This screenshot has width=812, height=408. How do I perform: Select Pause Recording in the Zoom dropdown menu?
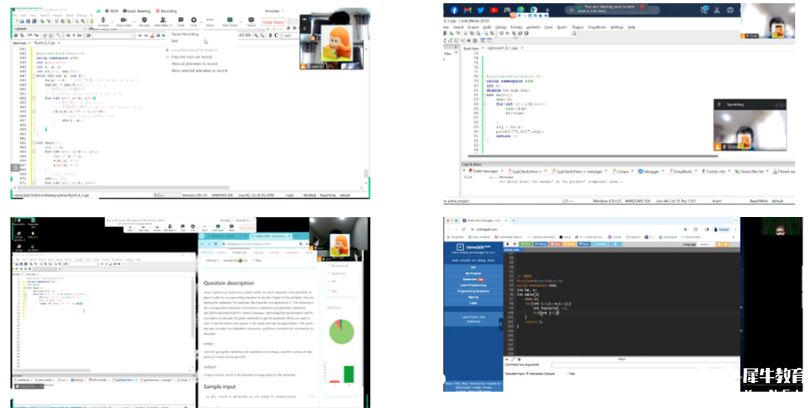click(x=185, y=34)
